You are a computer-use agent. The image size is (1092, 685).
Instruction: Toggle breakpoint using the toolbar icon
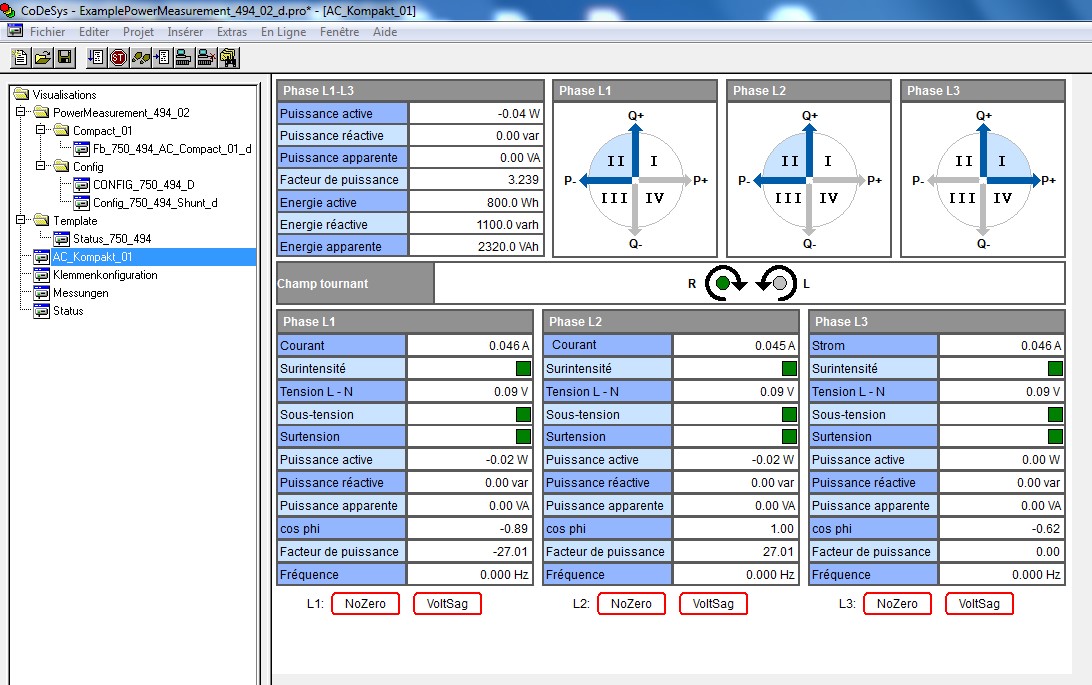click(x=162, y=57)
